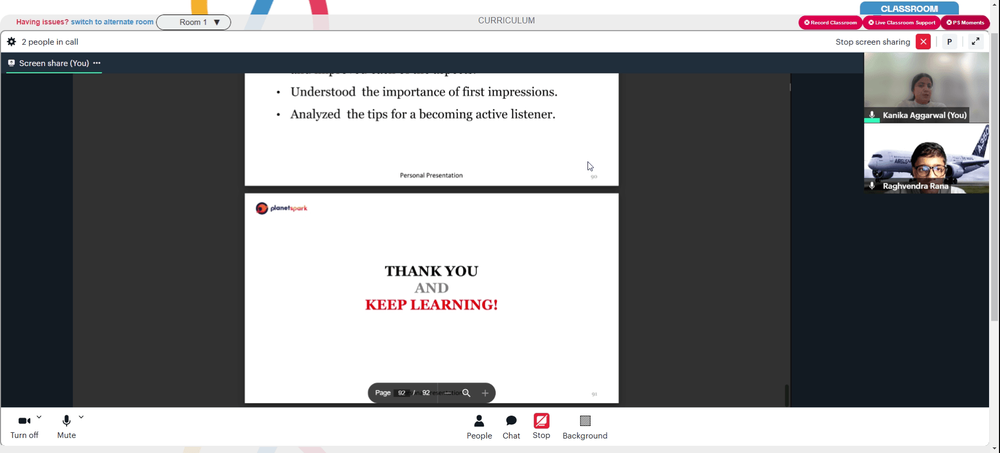Click the PDF page number field

click(402, 393)
